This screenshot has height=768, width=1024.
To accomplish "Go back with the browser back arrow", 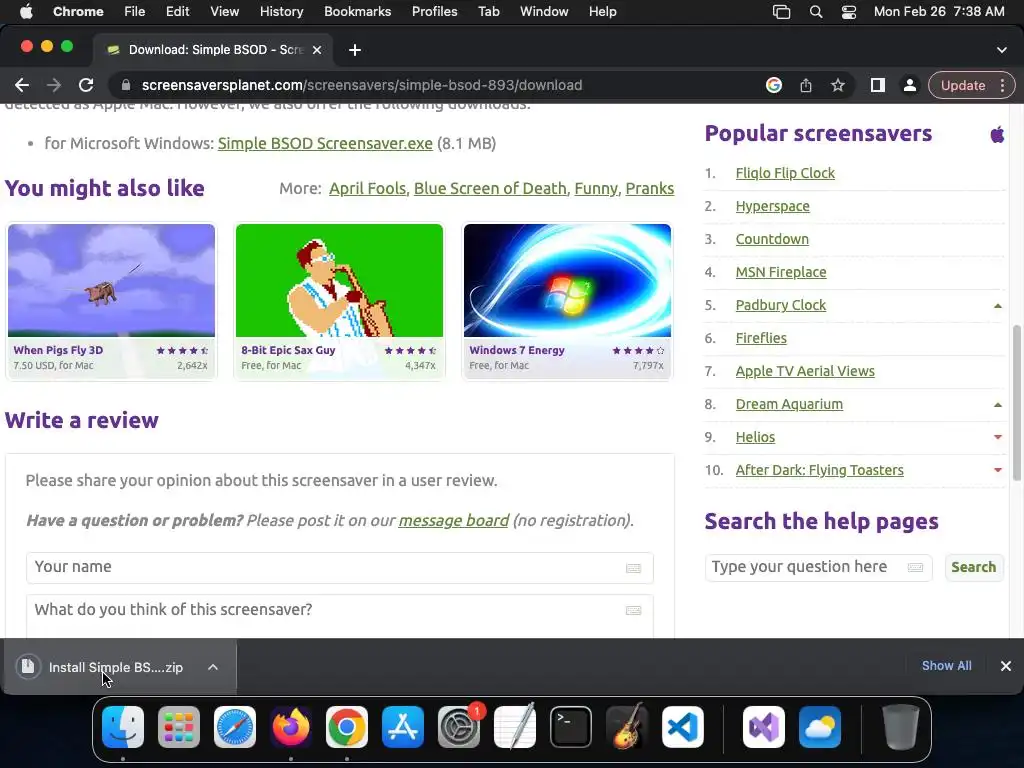I will click(22, 86).
